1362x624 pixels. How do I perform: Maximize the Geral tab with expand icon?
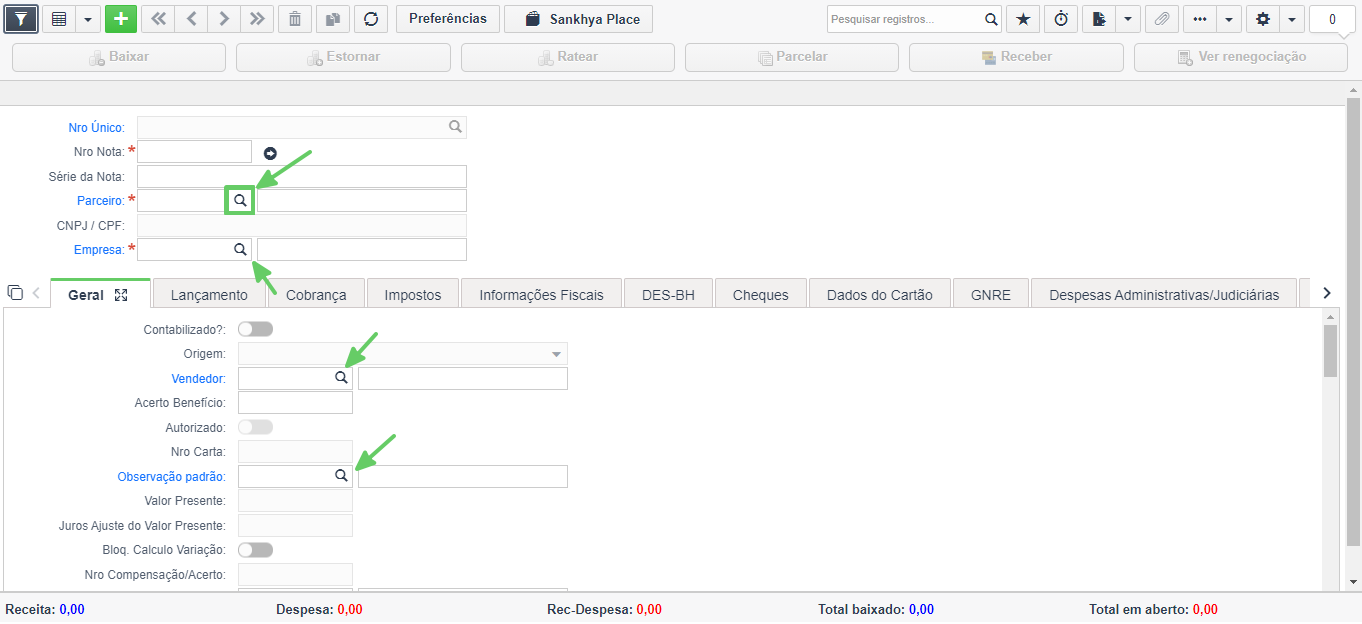pyautogui.click(x=122, y=295)
